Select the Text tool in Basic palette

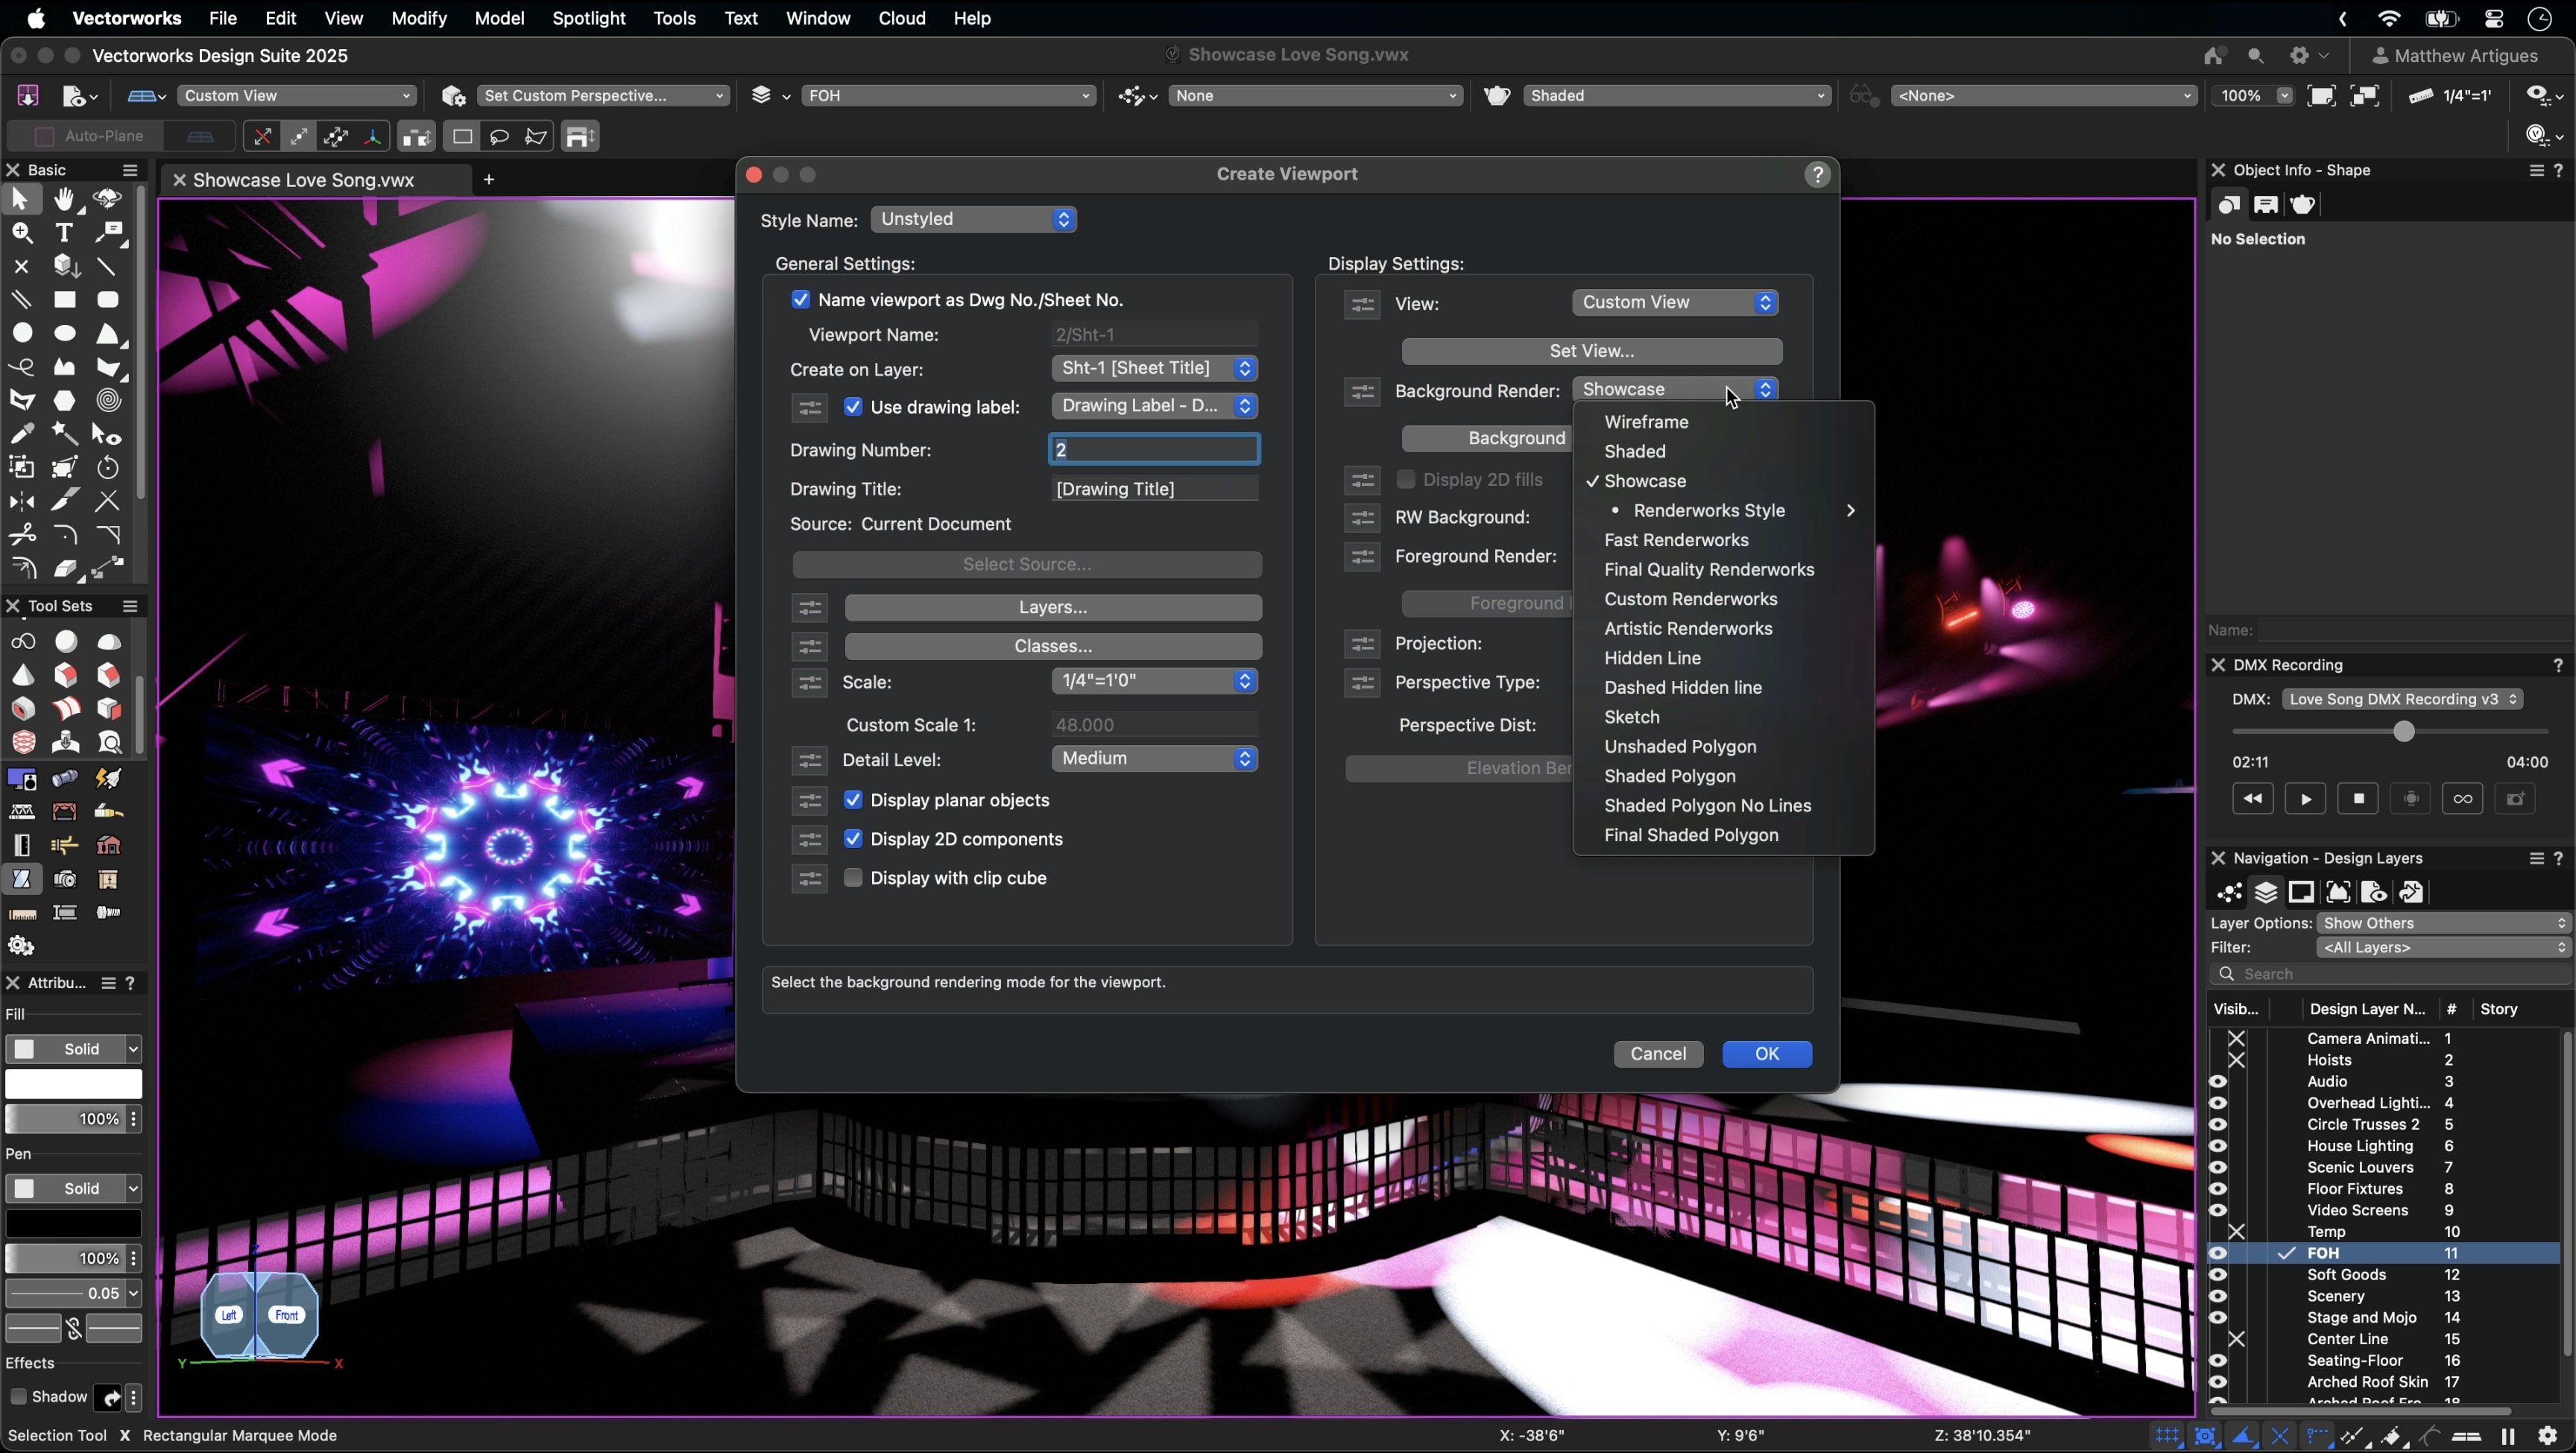click(65, 233)
